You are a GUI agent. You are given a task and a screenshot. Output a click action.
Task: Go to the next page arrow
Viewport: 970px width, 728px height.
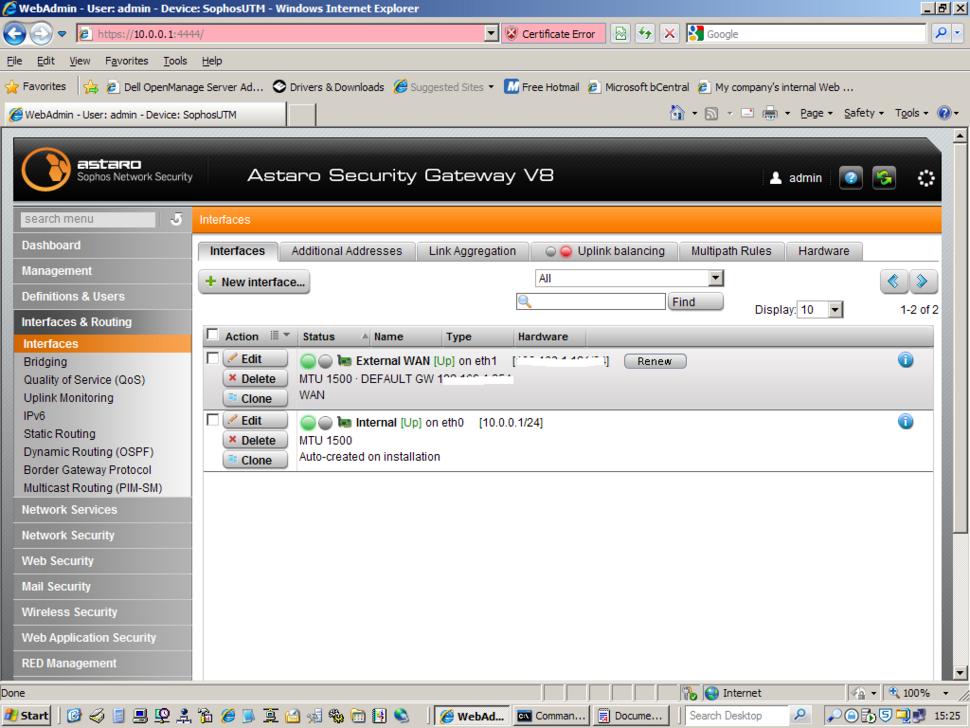924,282
